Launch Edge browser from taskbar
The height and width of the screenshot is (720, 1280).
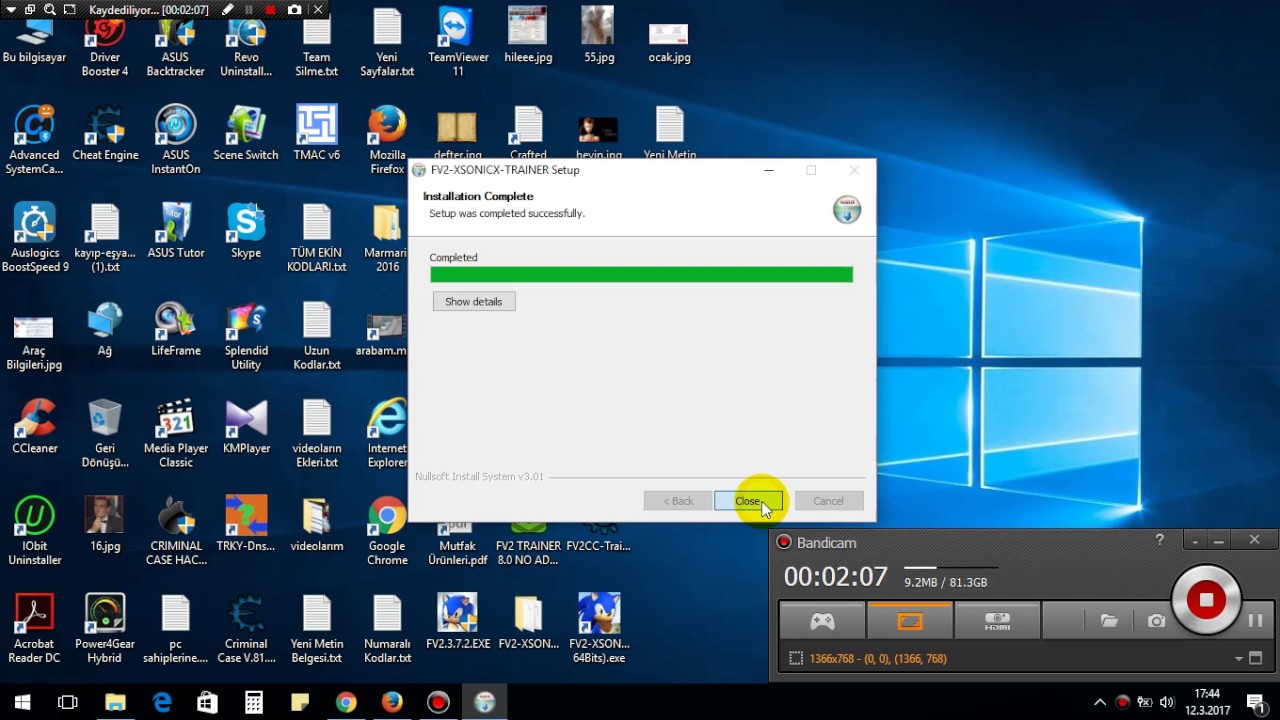pyautogui.click(x=161, y=702)
